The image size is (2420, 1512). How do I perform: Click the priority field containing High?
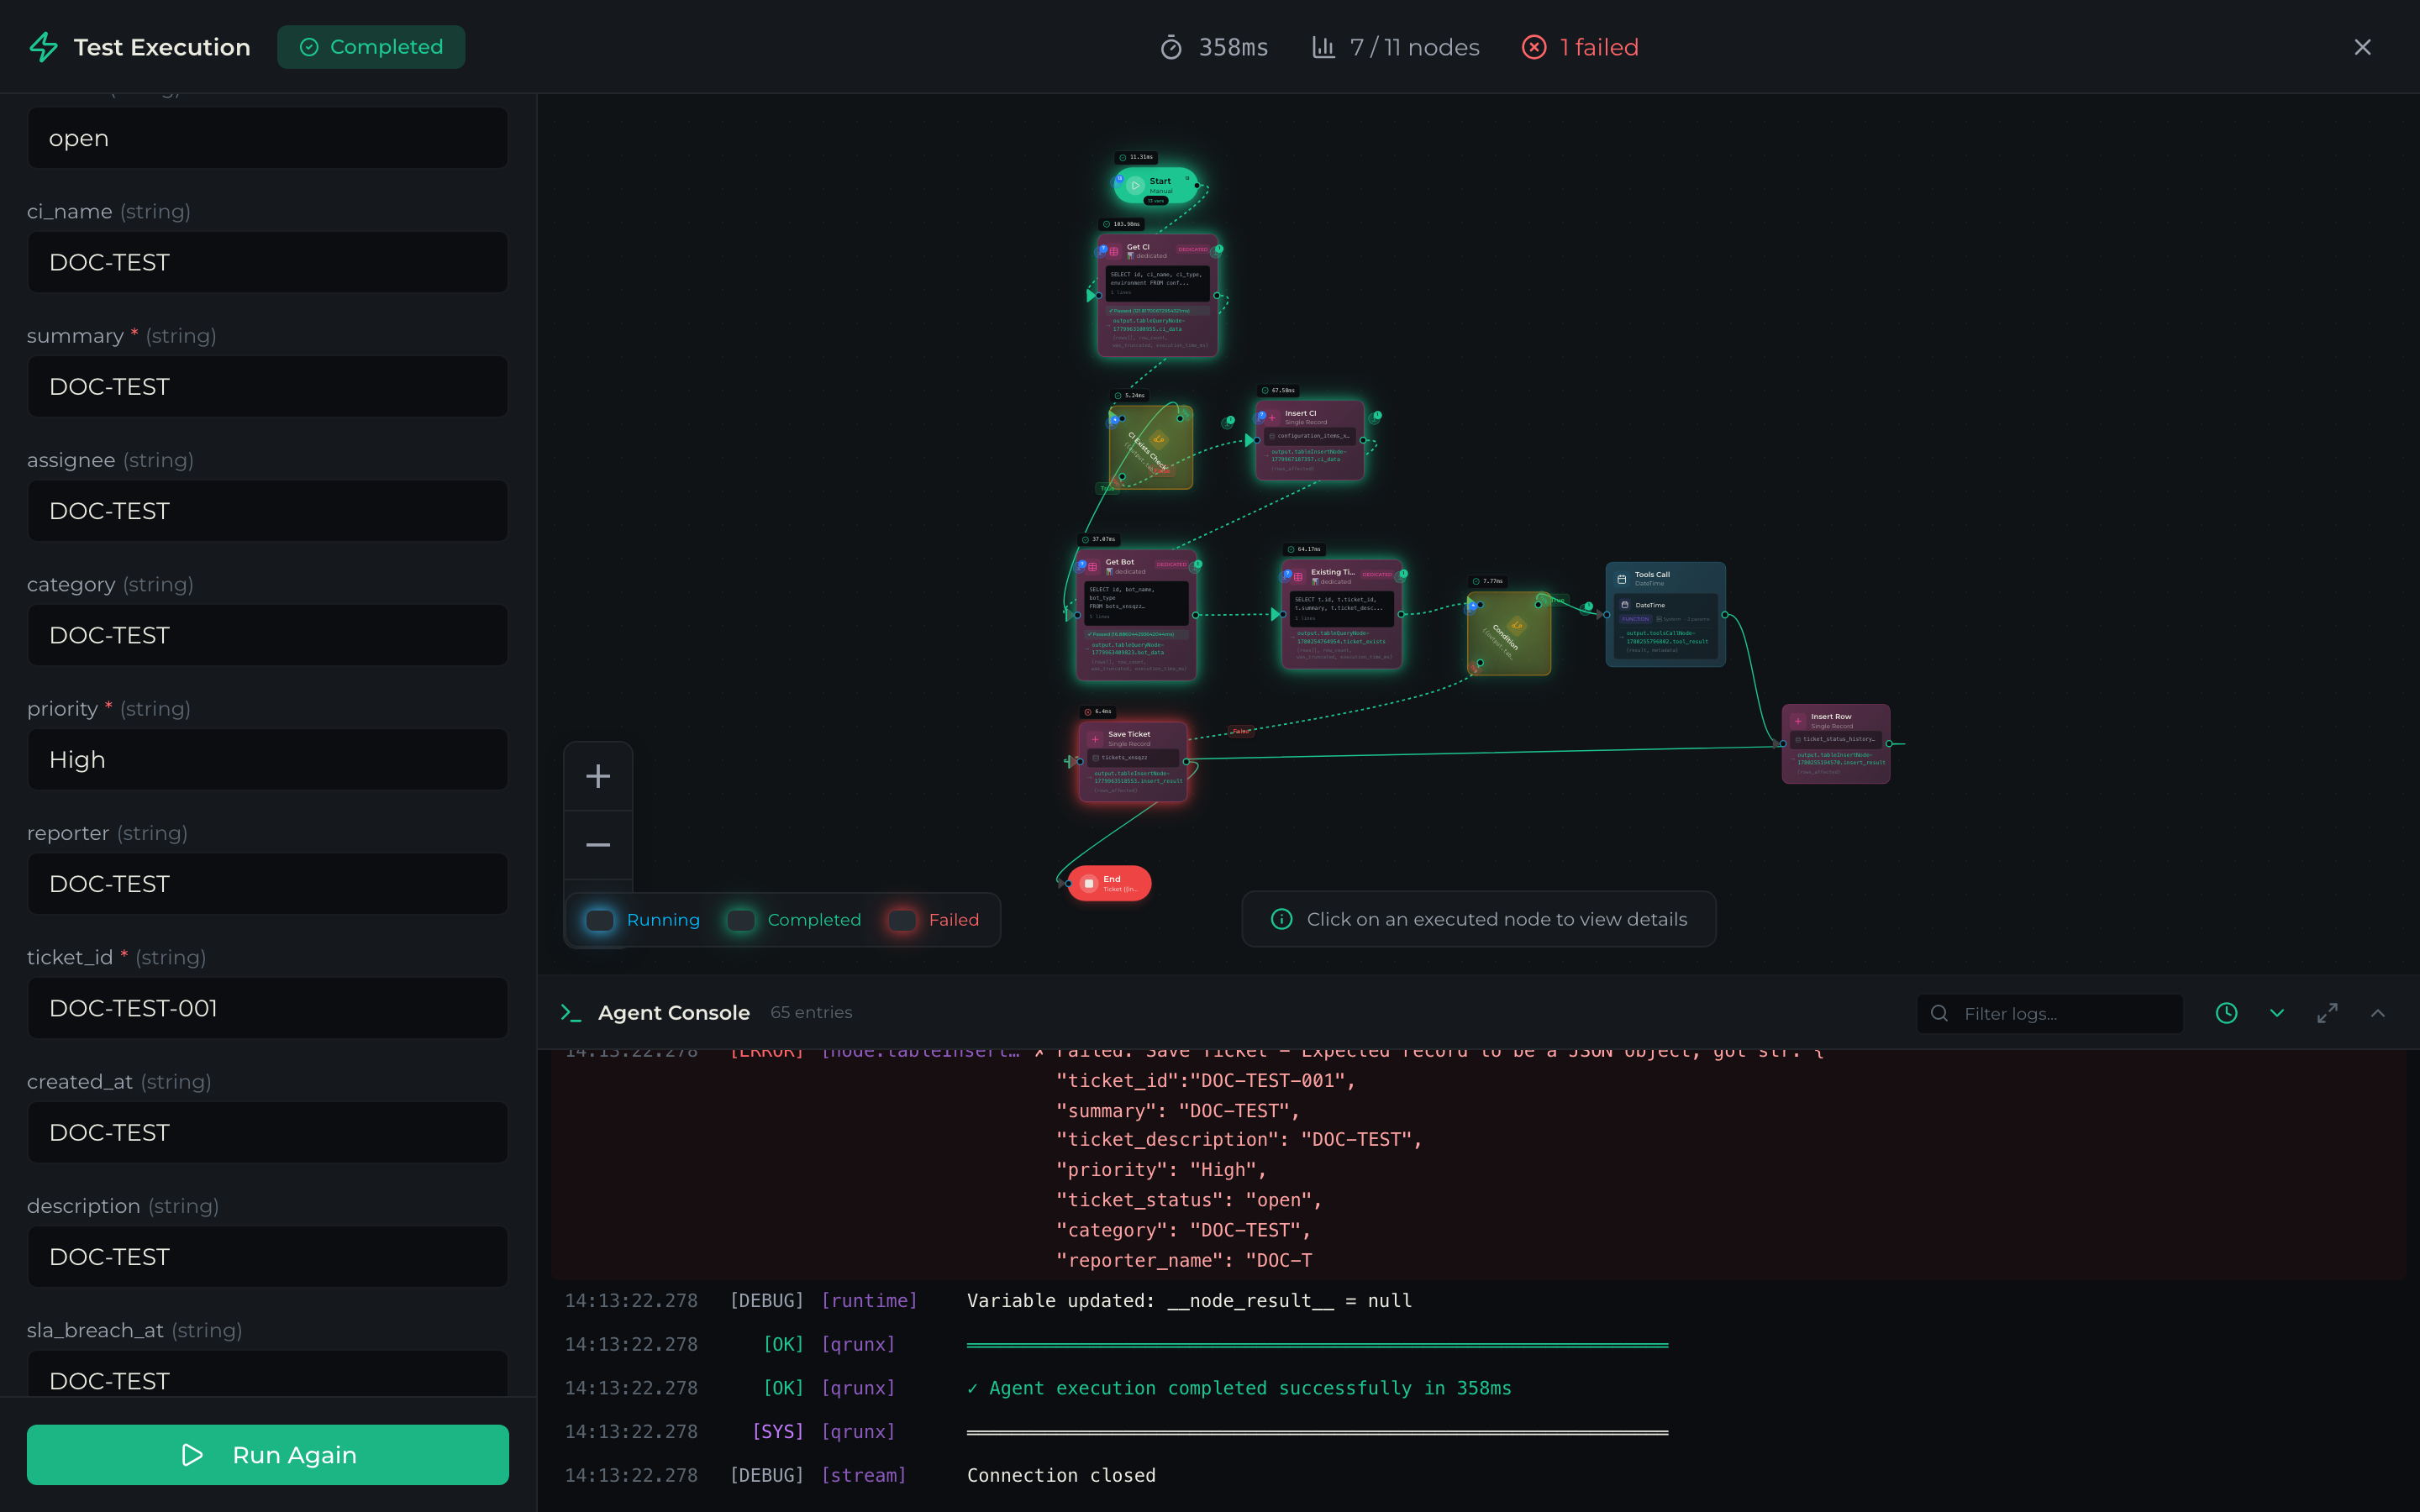click(268, 759)
